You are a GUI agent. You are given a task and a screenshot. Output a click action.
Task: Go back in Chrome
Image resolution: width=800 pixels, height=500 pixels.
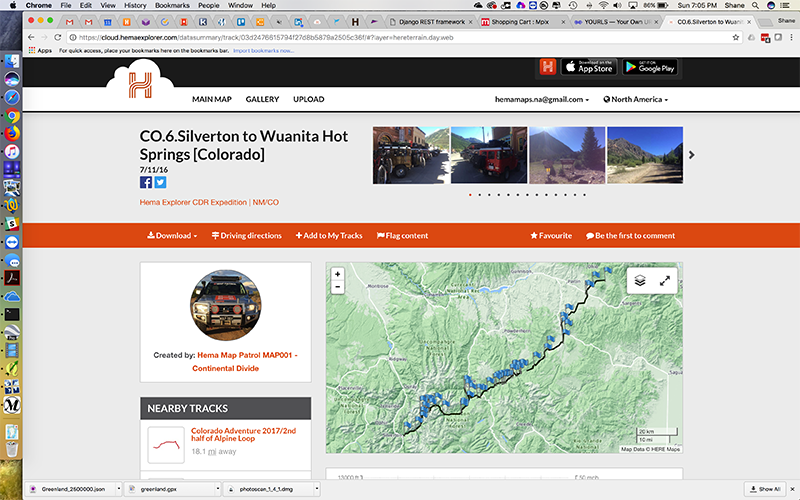tap(31, 37)
